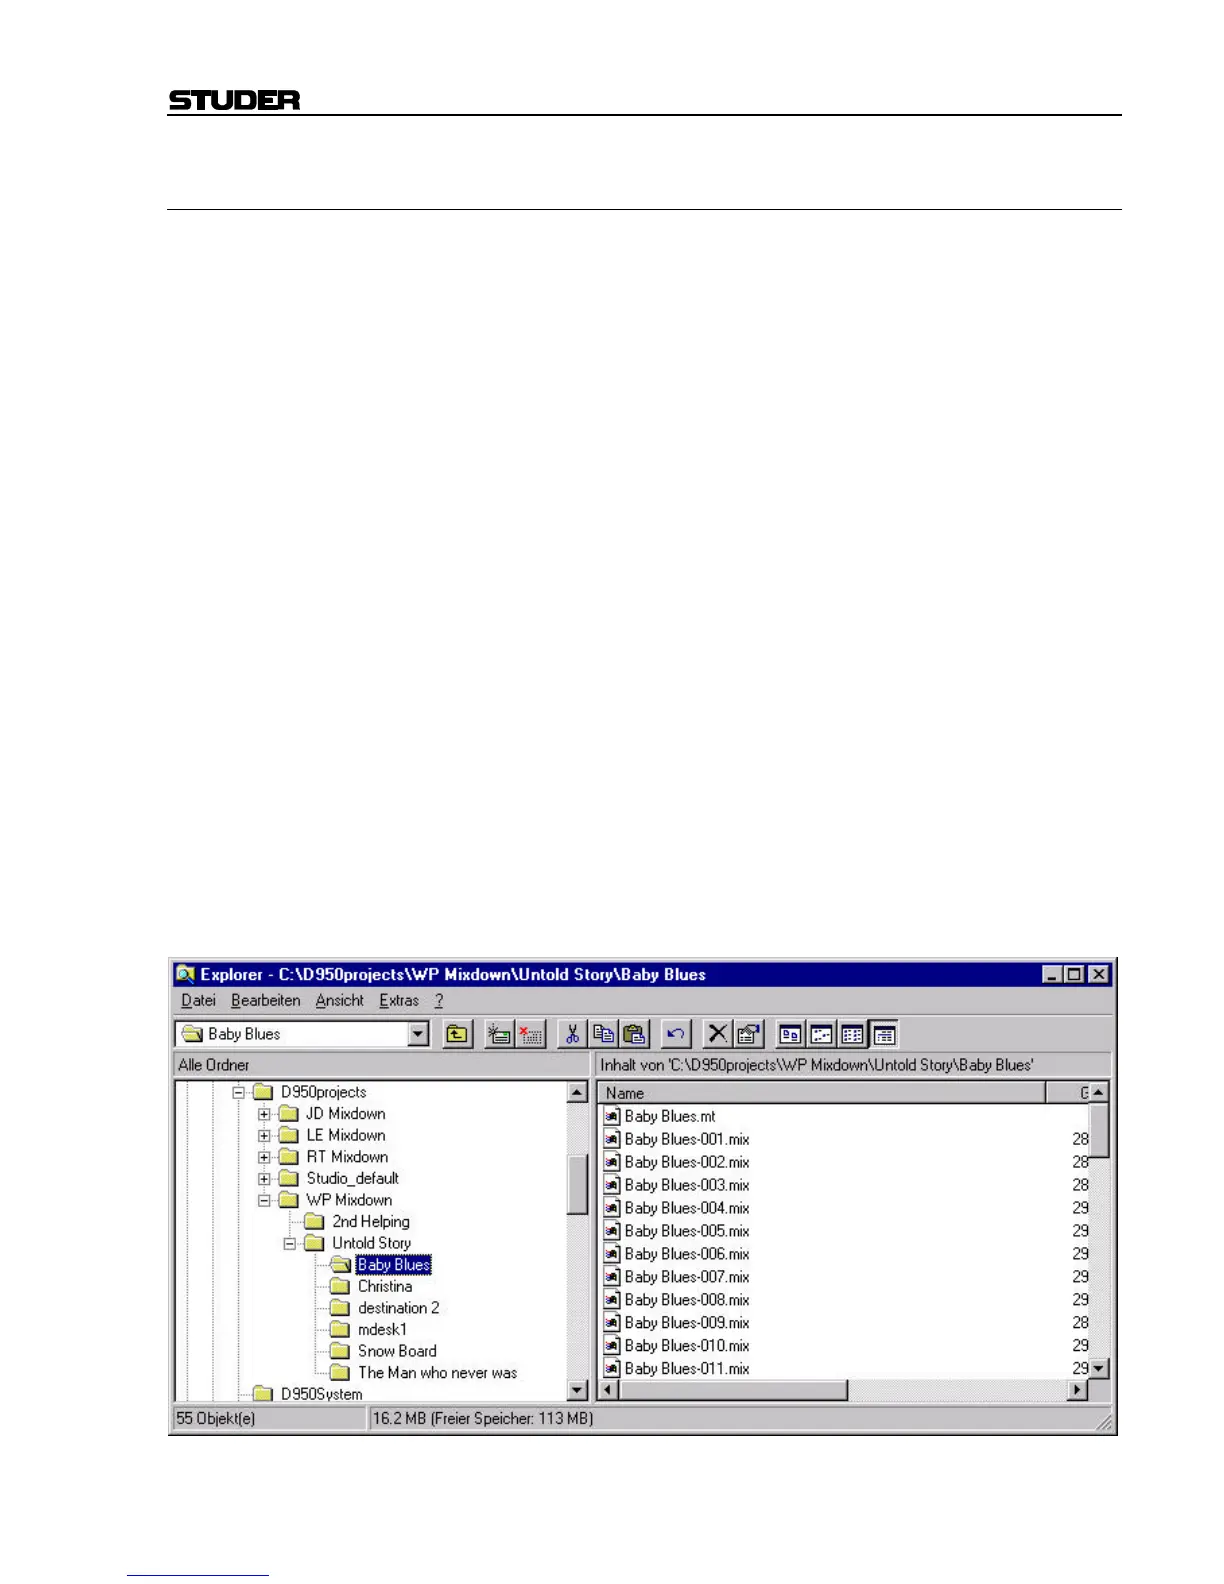Viewport: 1224px width, 1584px height.
Task: Collapse the Untold Story folder node
Action: 290,1243
